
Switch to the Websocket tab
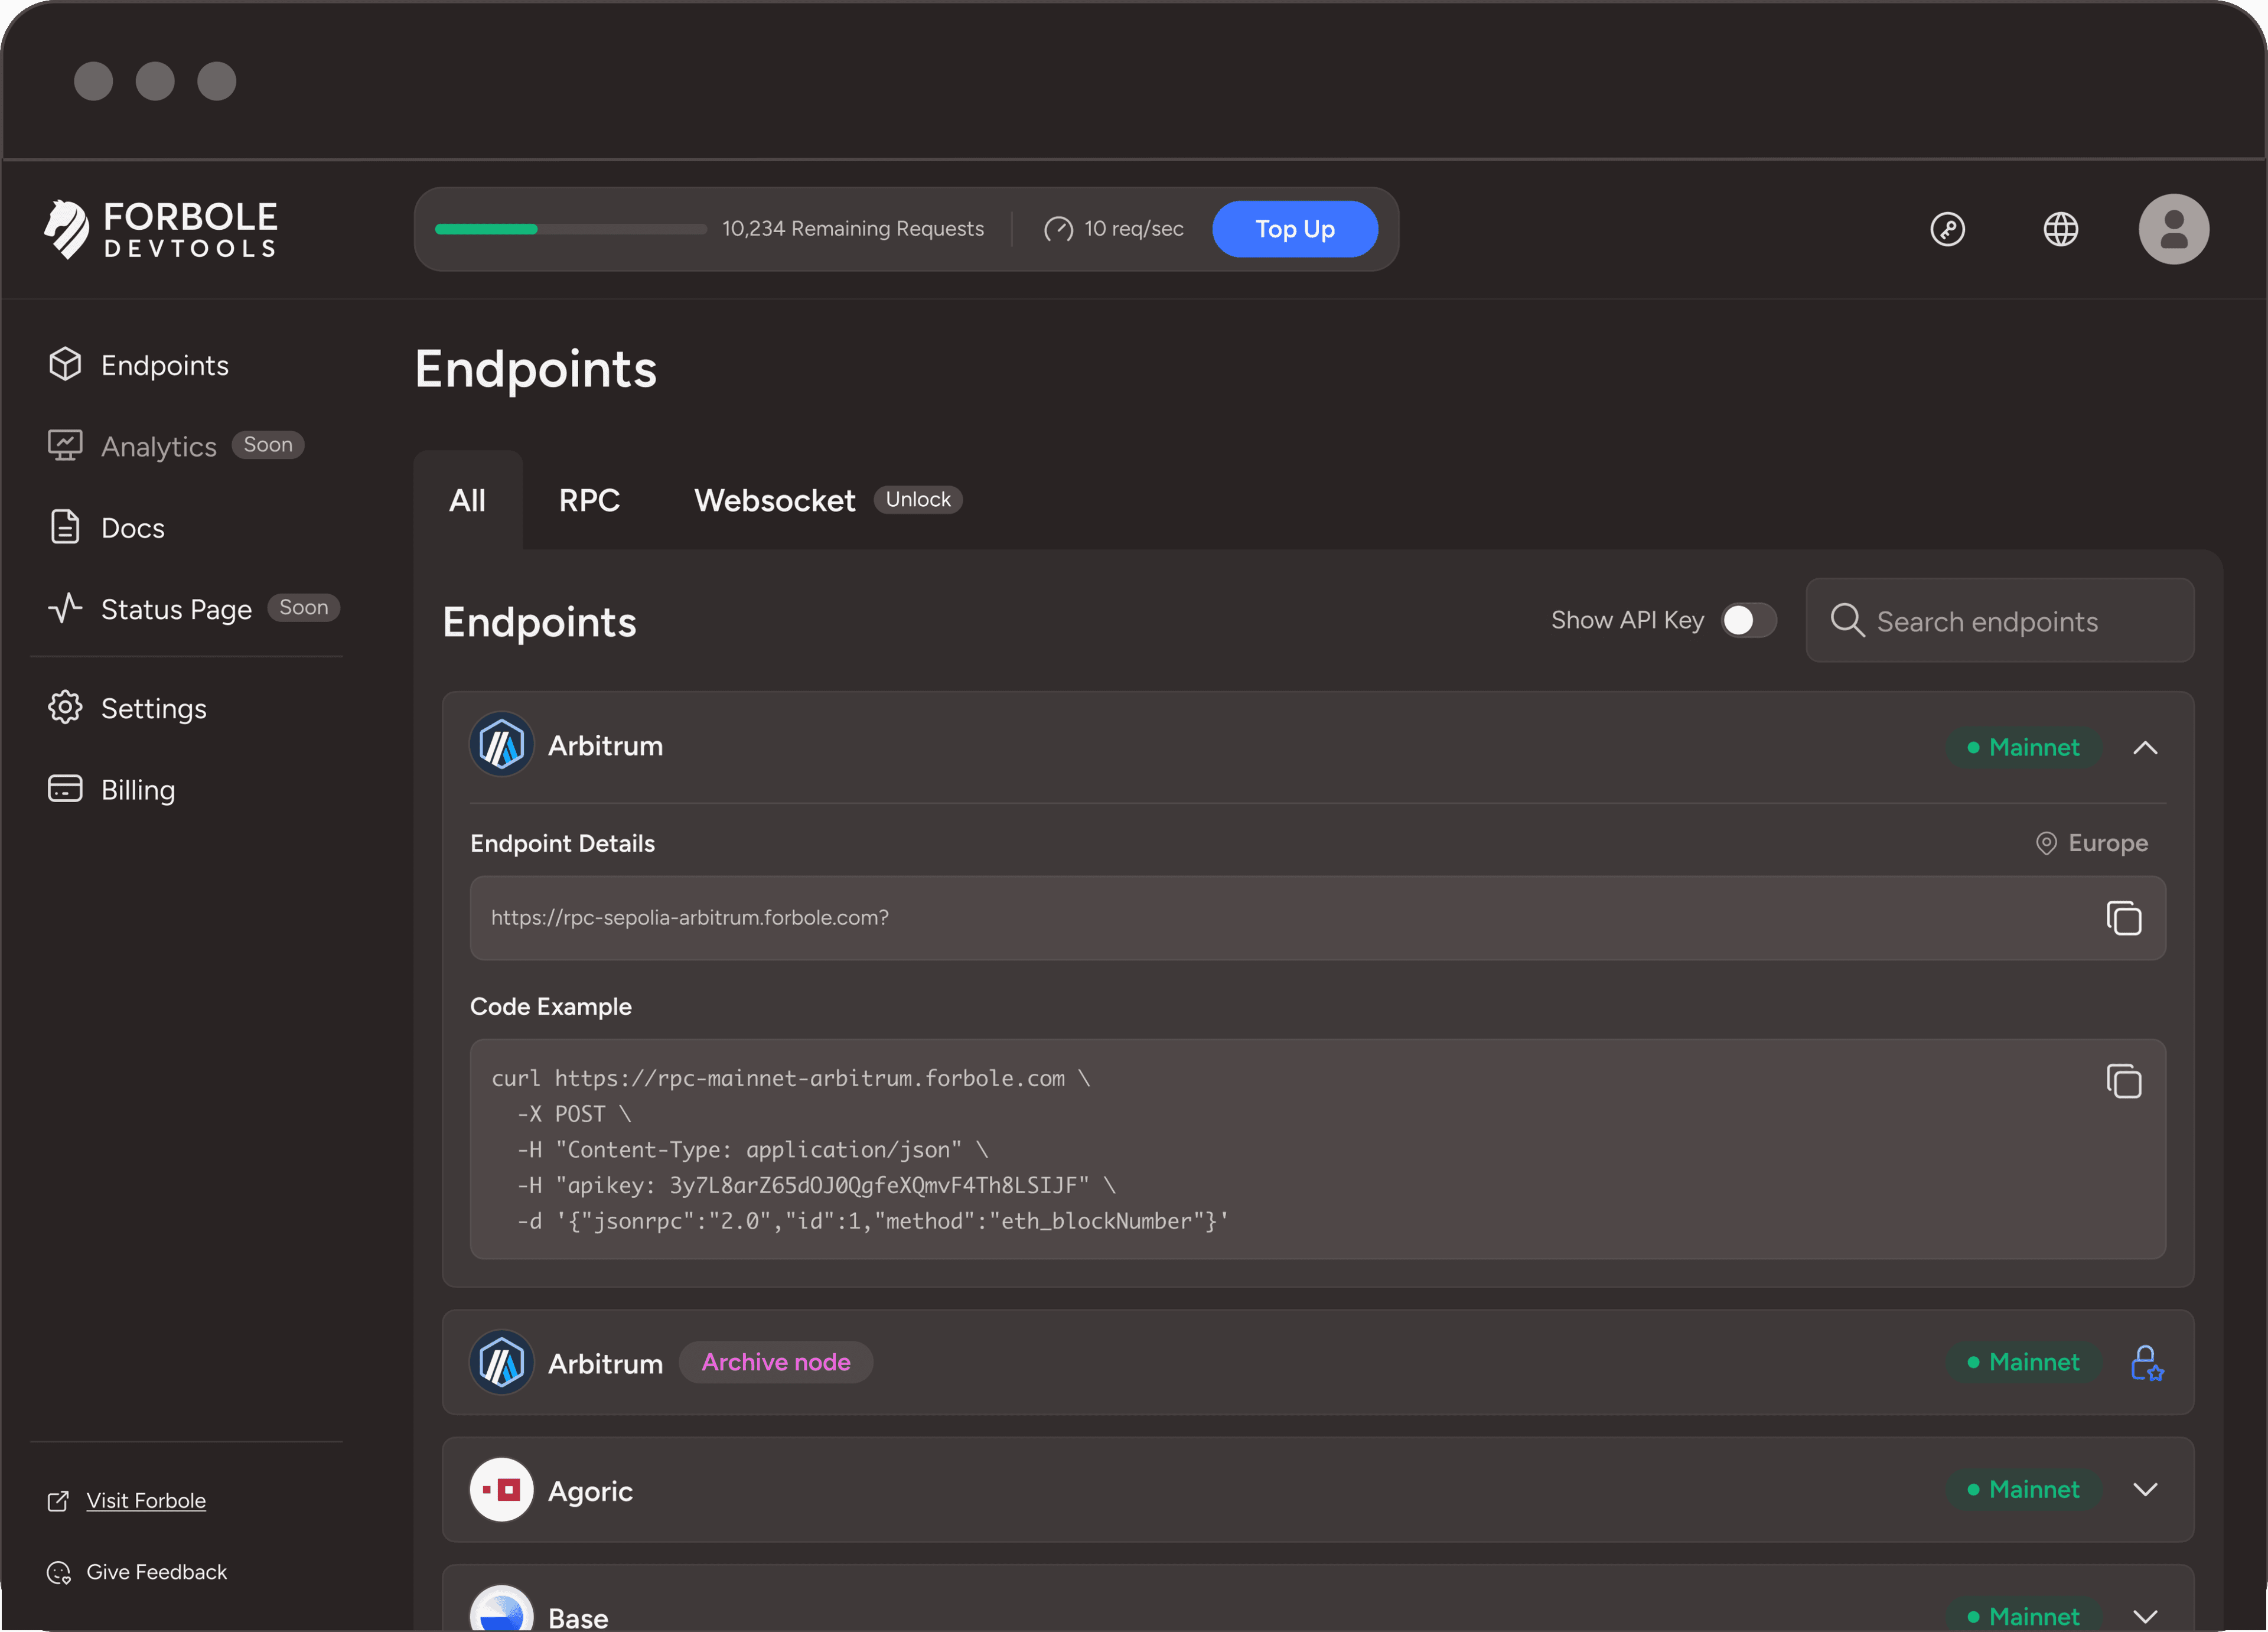tap(774, 500)
